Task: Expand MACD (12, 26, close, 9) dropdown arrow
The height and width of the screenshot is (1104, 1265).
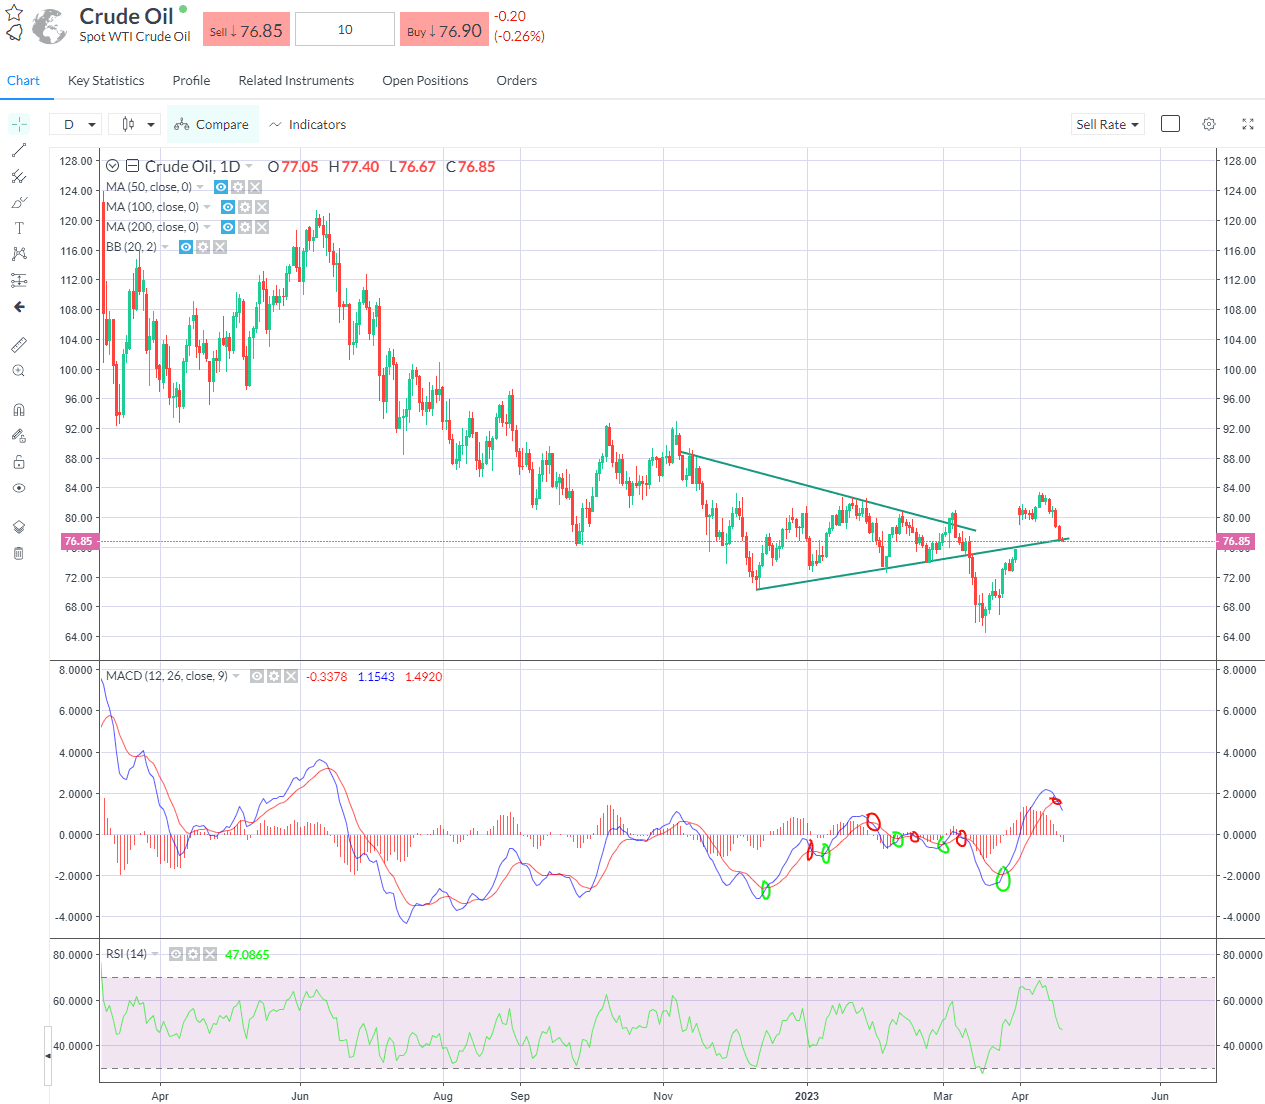Action: point(236,676)
